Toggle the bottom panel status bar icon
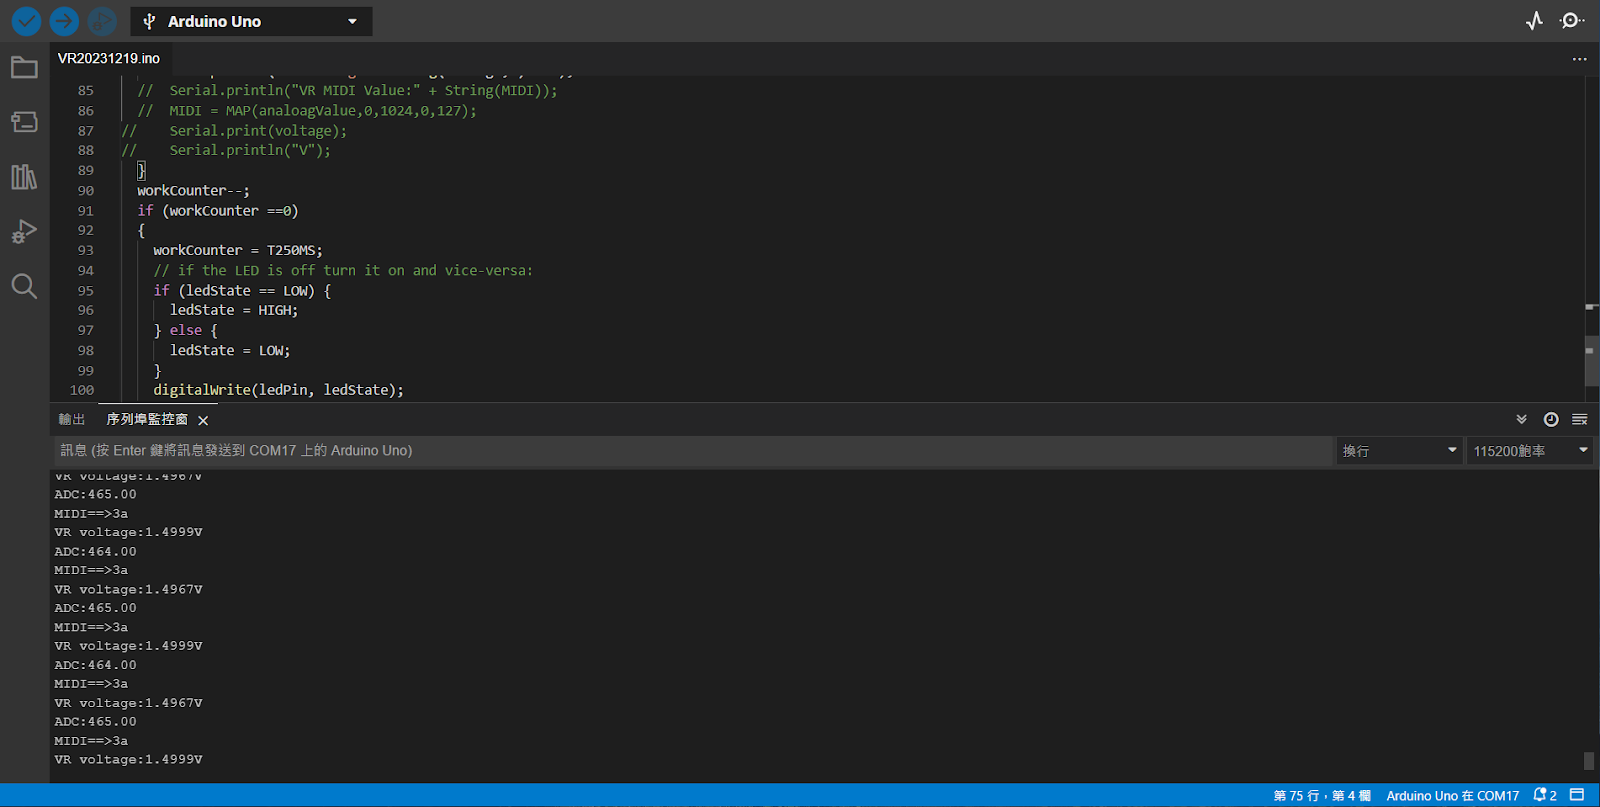Image resolution: width=1600 pixels, height=807 pixels. click(x=1577, y=795)
